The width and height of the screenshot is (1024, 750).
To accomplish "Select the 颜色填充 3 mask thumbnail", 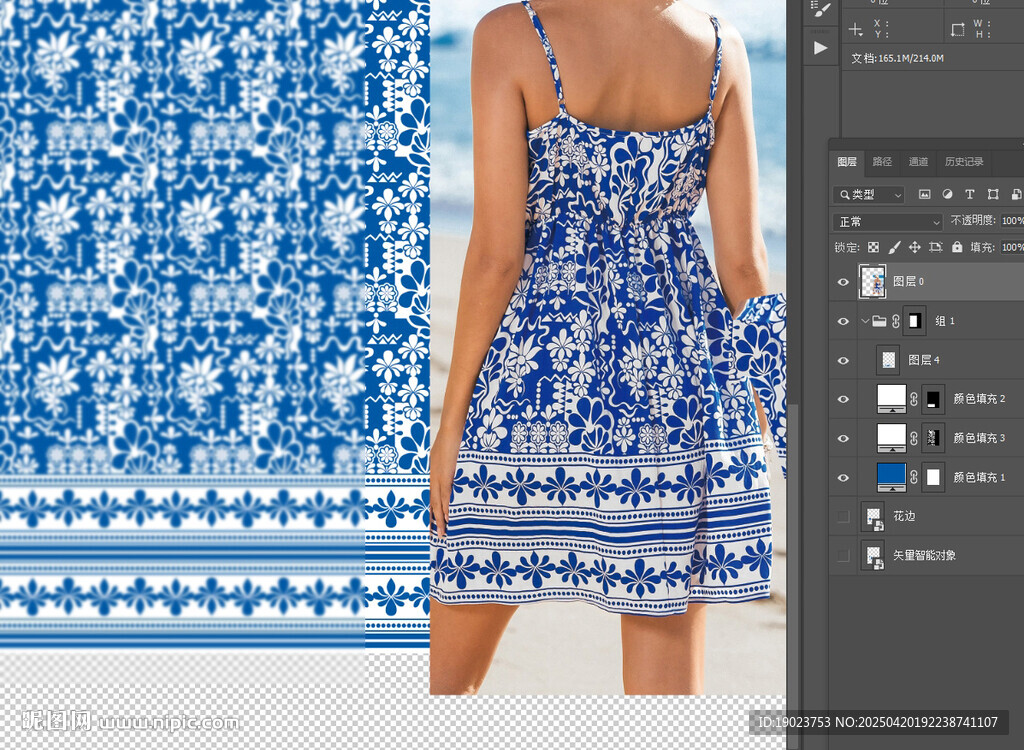I will [x=933, y=438].
